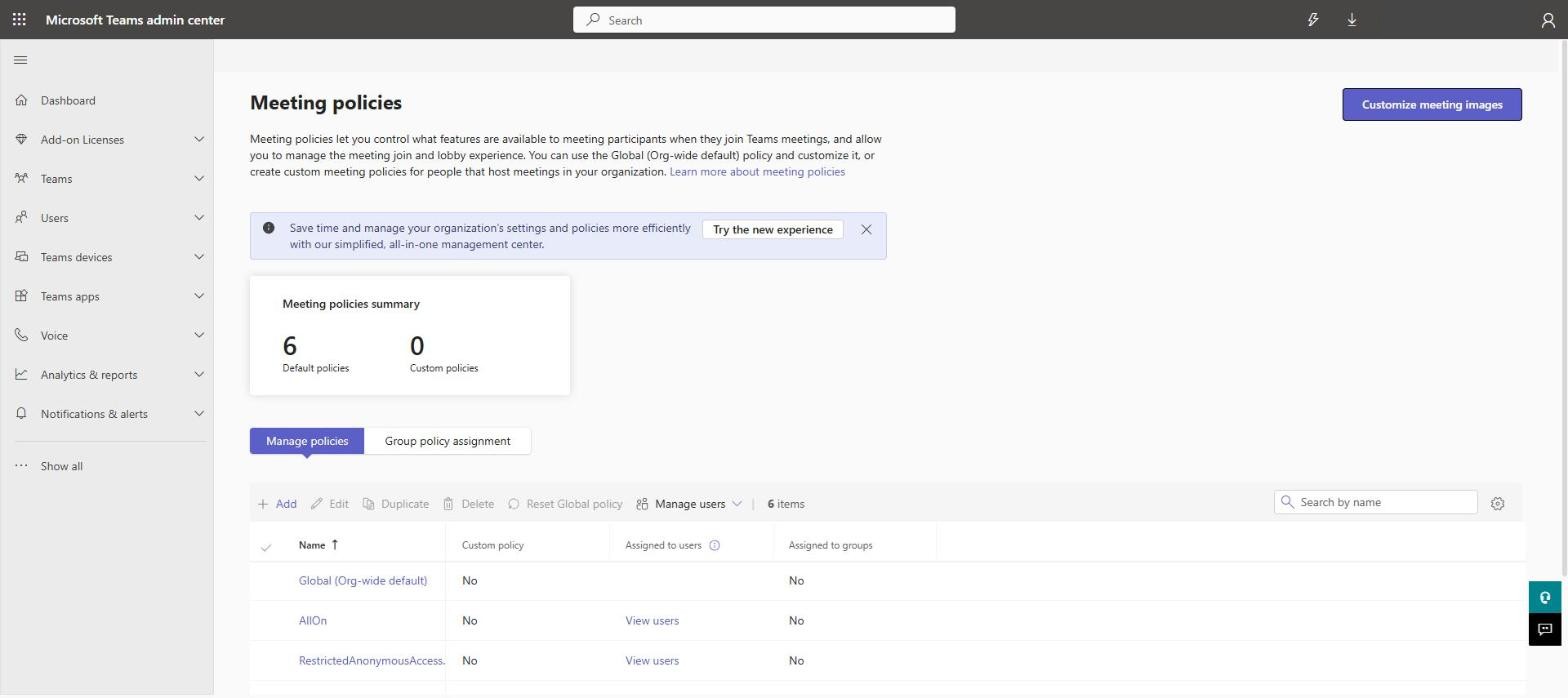Switch to Group policy assignment tab

pos(447,441)
